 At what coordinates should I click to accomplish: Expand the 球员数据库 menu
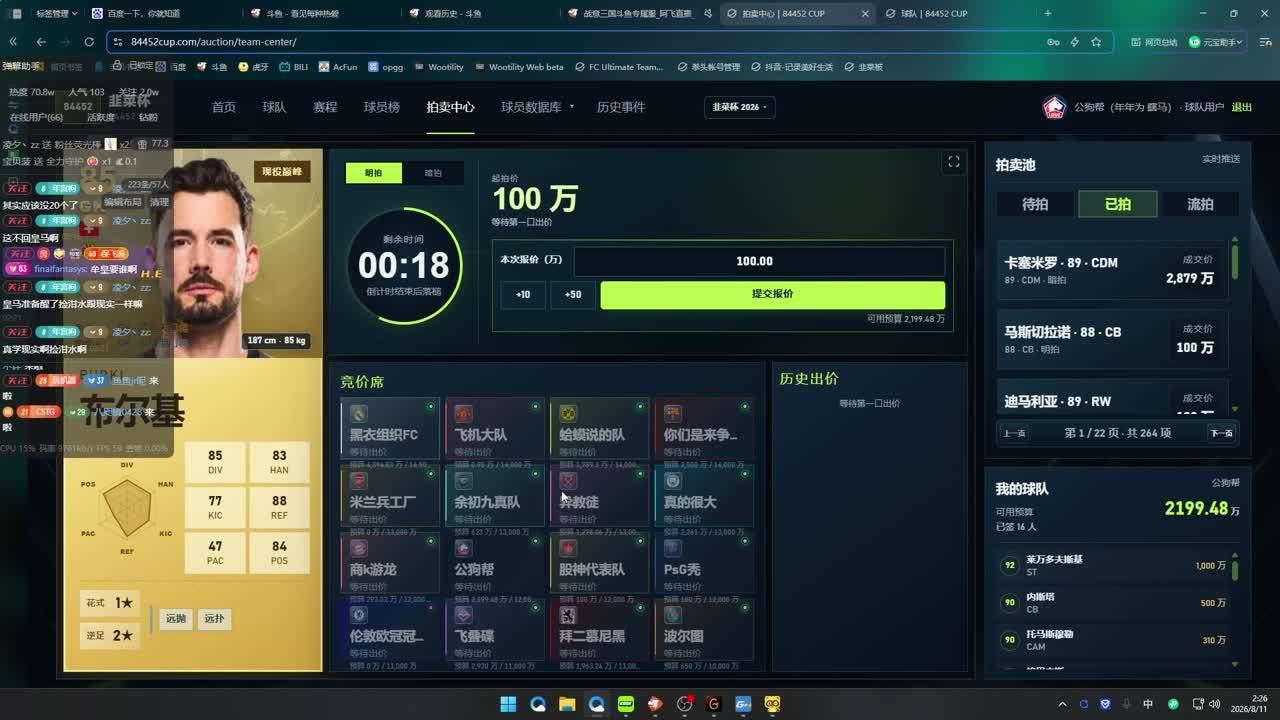tap(538, 107)
